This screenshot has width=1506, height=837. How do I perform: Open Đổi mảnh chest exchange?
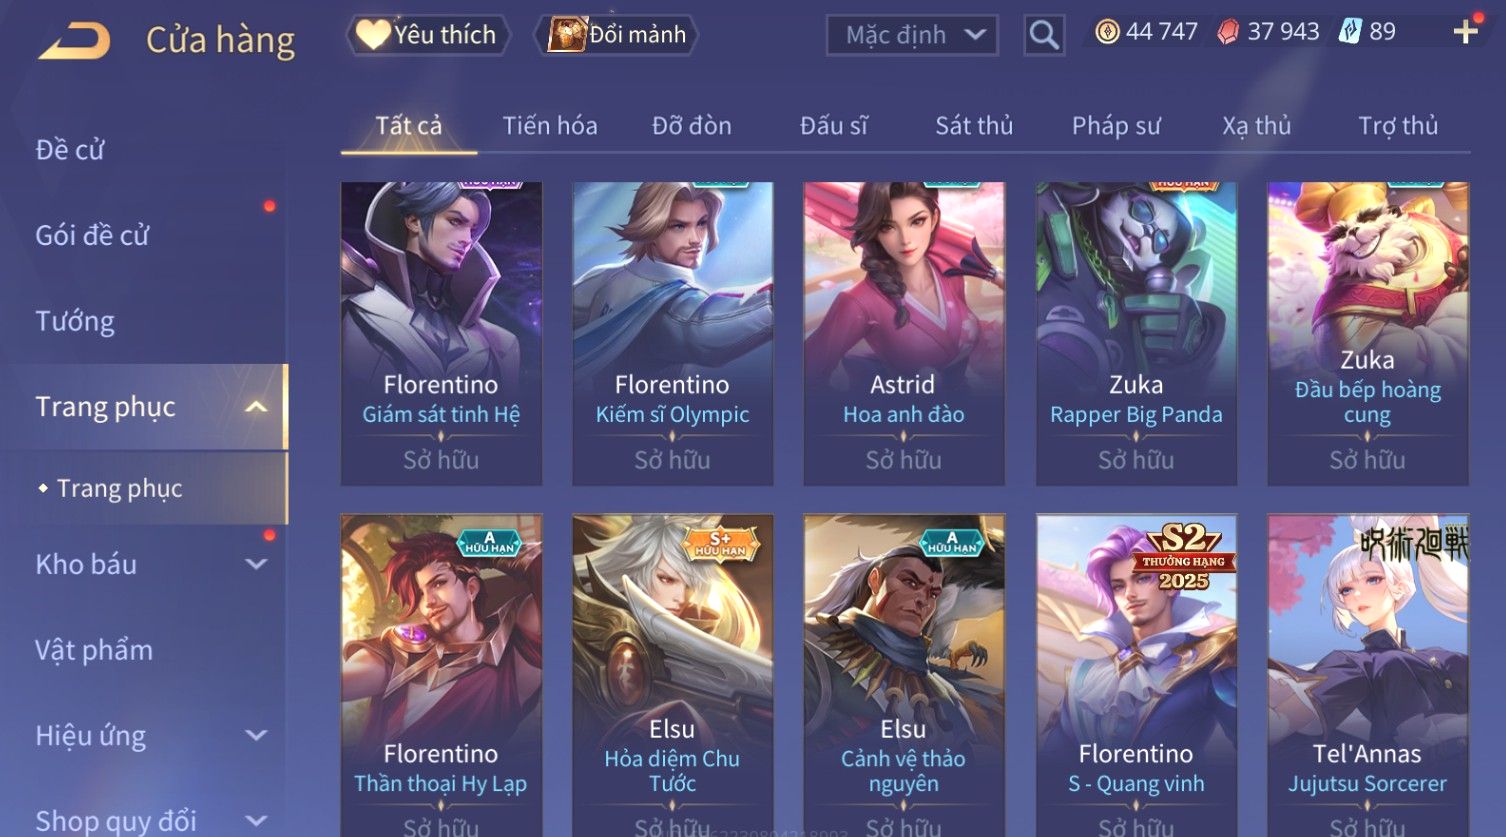618,35
